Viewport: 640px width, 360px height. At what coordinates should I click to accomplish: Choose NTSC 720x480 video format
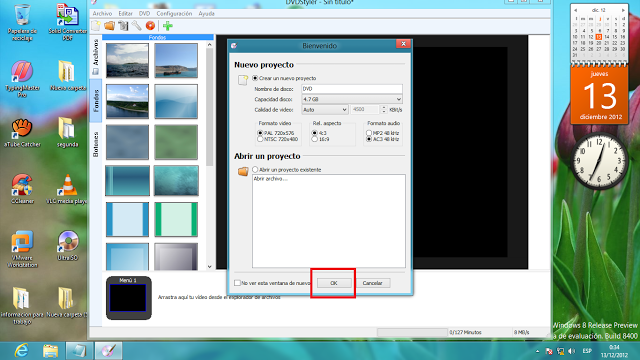click(x=260, y=139)
